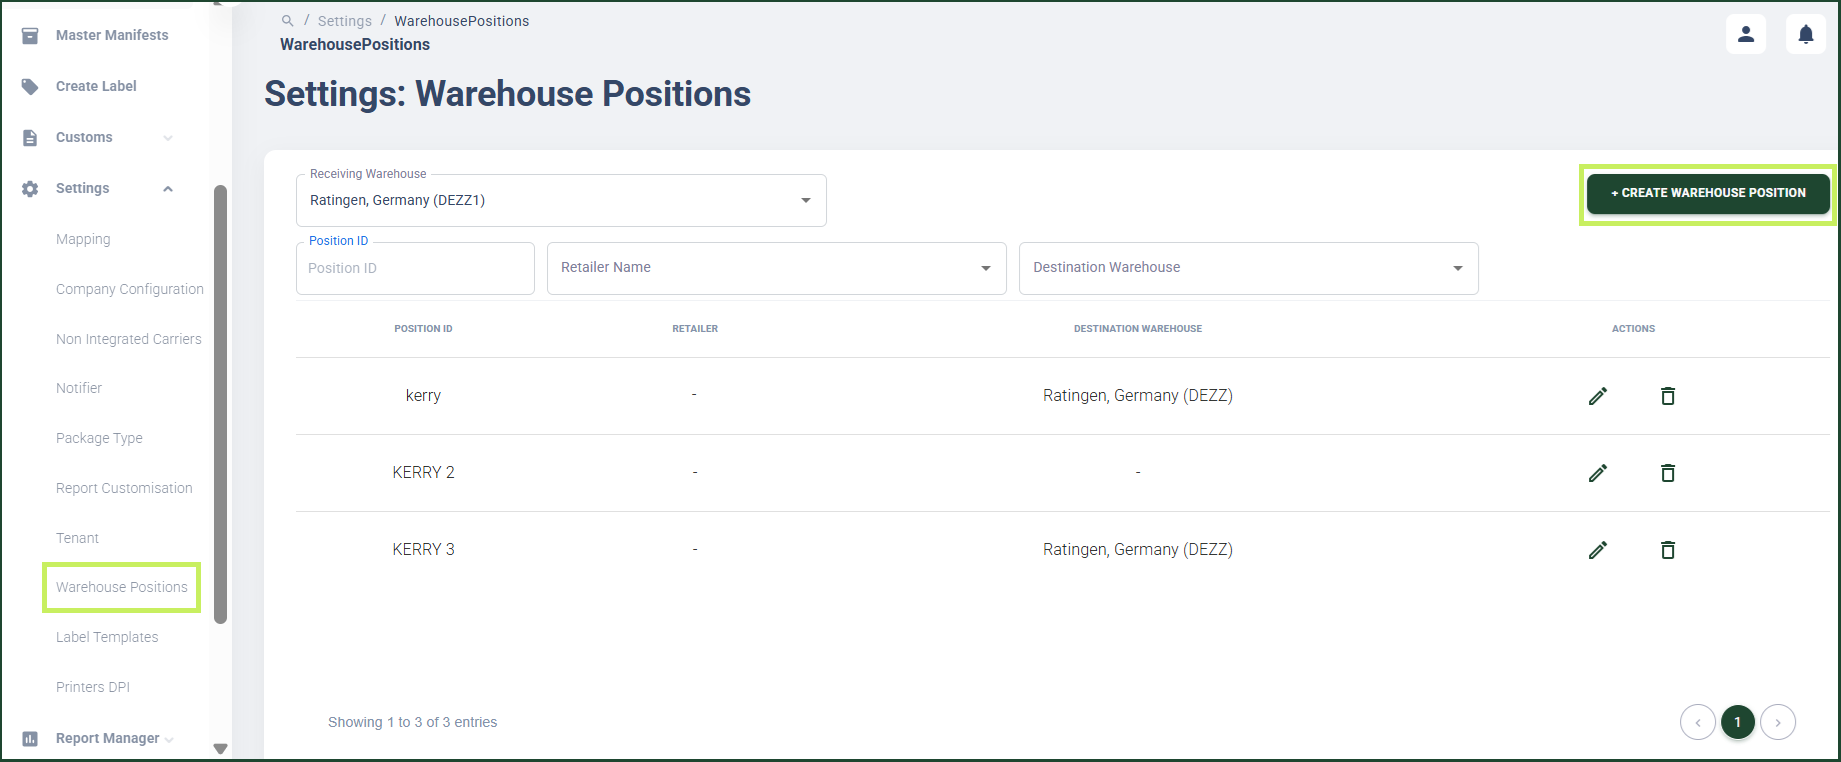Delete the KERRY 2 position
Screen dimensions: 1841x762
tap(1668, 473)
